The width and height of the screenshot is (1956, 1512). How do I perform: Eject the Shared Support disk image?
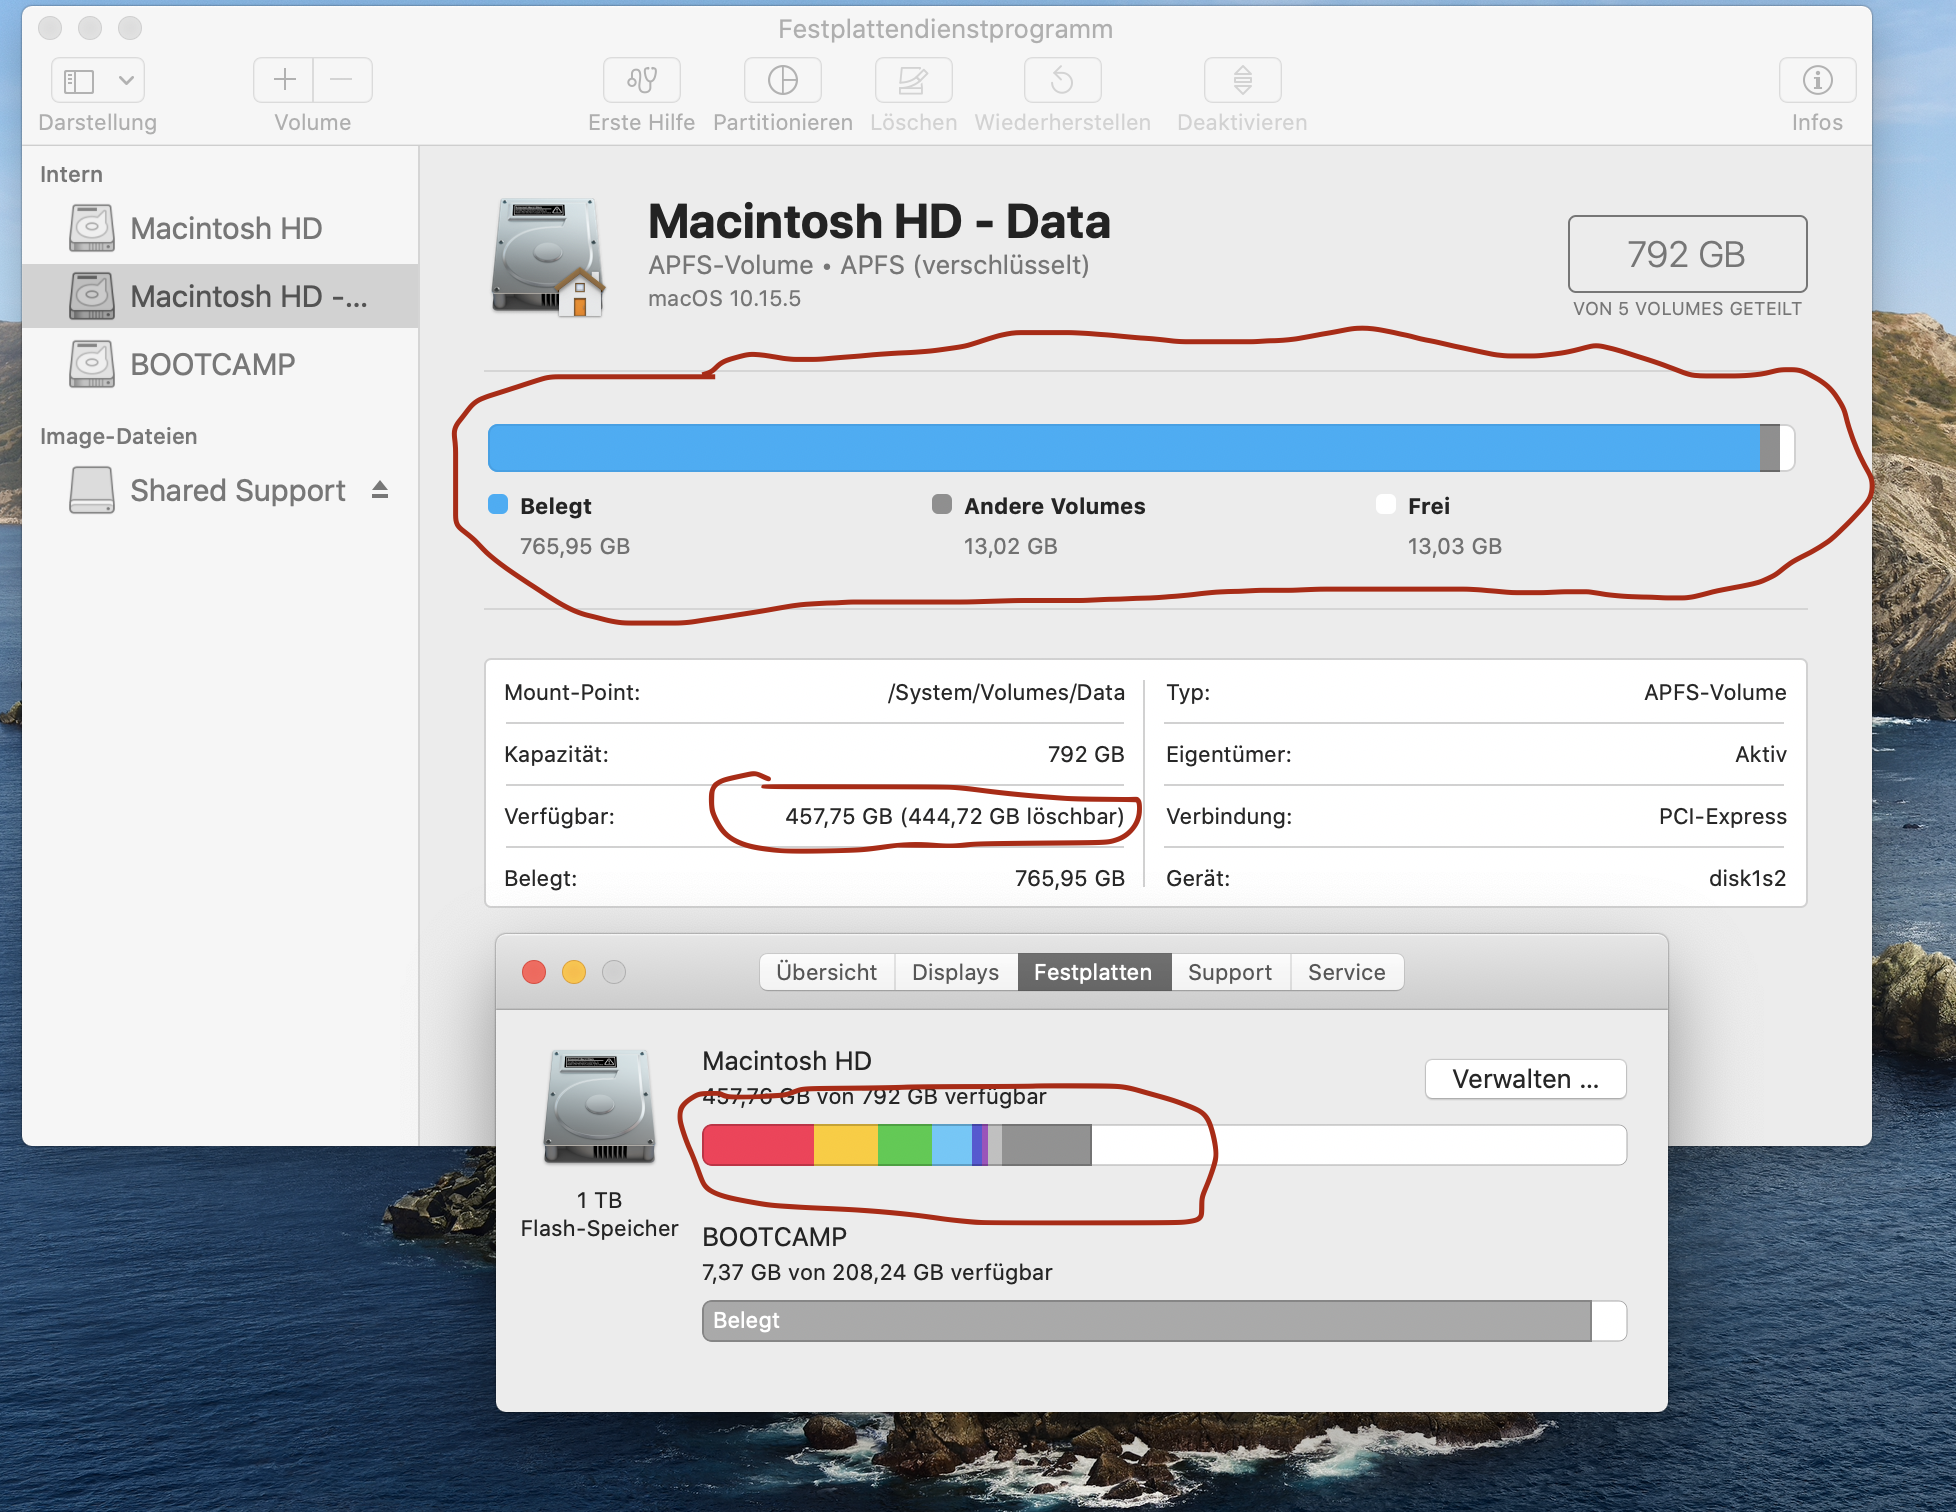coord(380,490)
